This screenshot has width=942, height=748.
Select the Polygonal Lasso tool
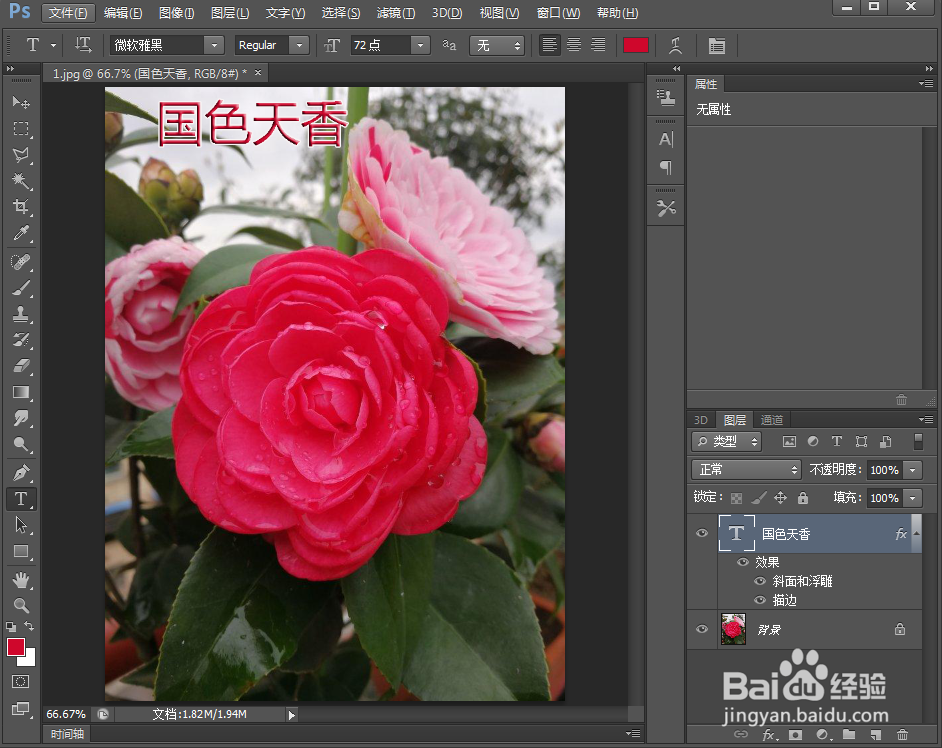click(x=21, y=155)
